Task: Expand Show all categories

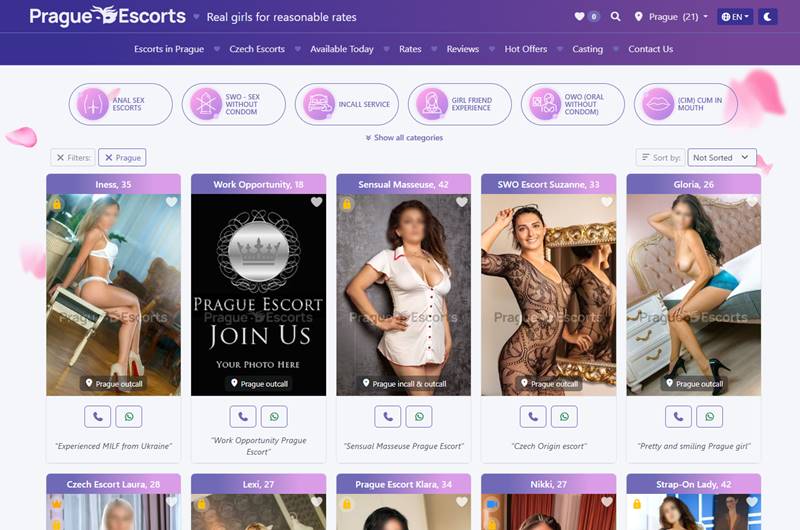Action: pyautogui.click(x=404, y=138)
